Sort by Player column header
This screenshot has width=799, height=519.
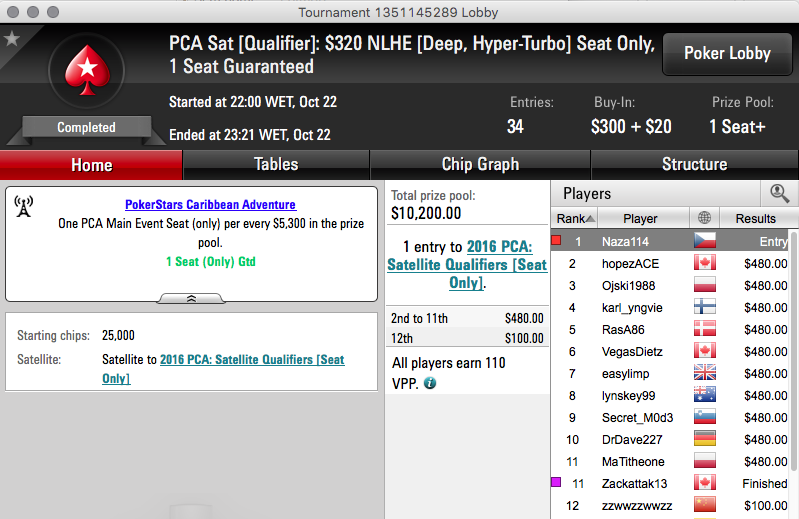(x=643, y=218)
